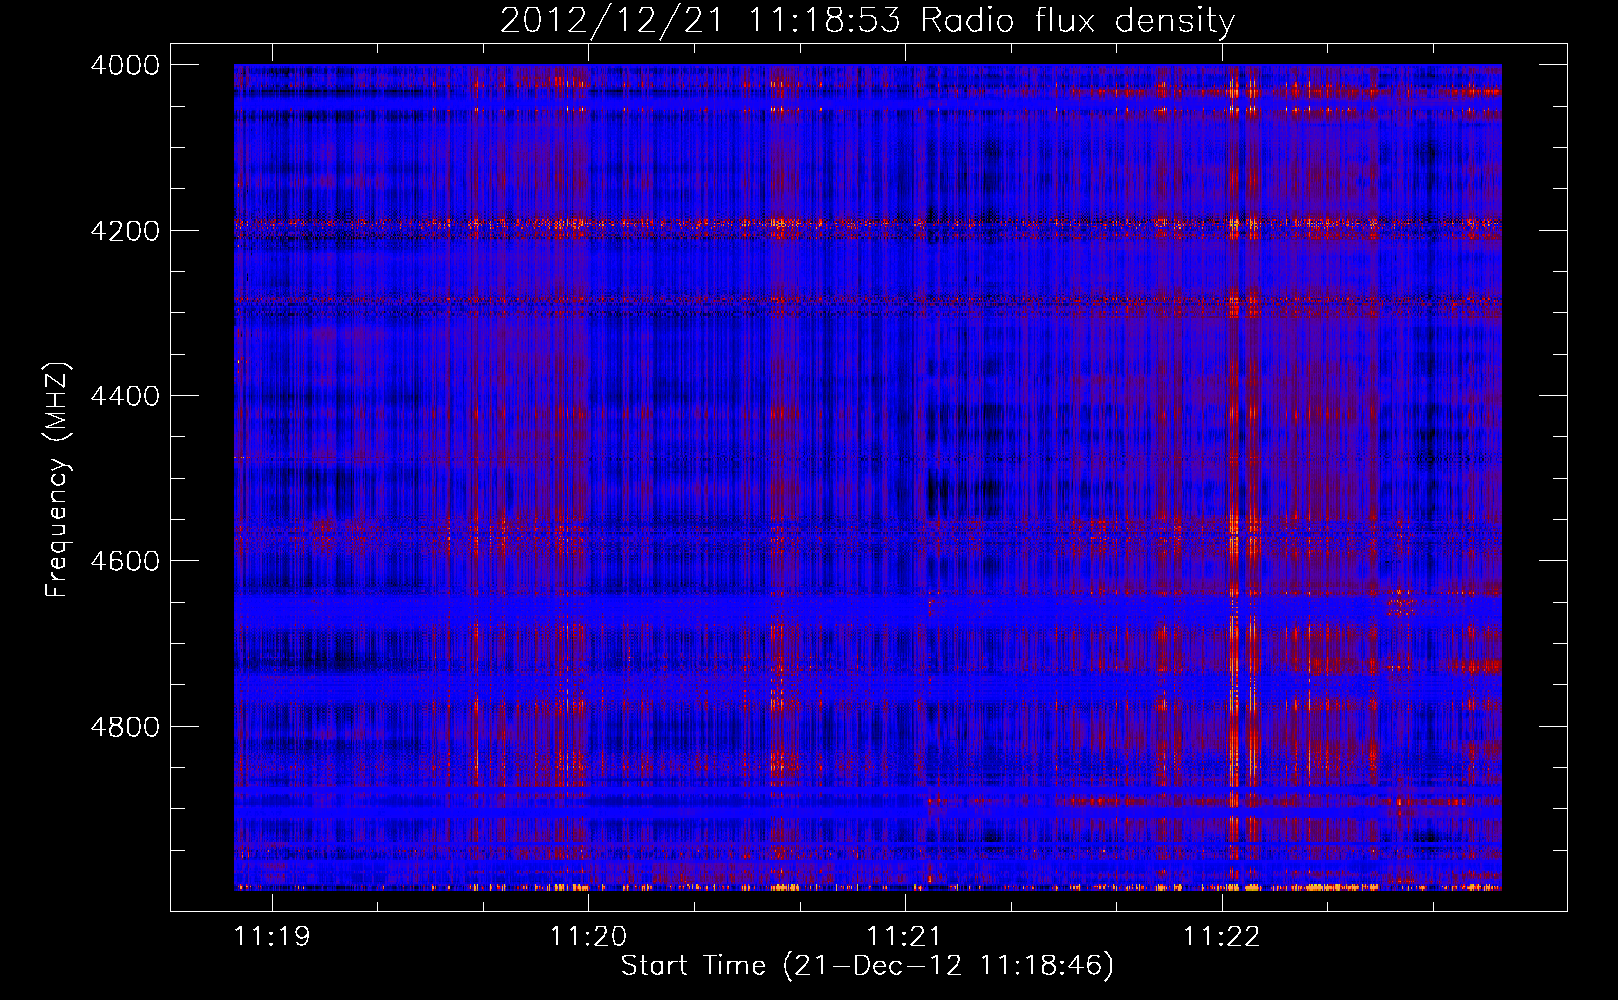Screen dimensions: 1618x1000
Task: Click the 11:19 time tick label
Action: [x=272, y=937]
